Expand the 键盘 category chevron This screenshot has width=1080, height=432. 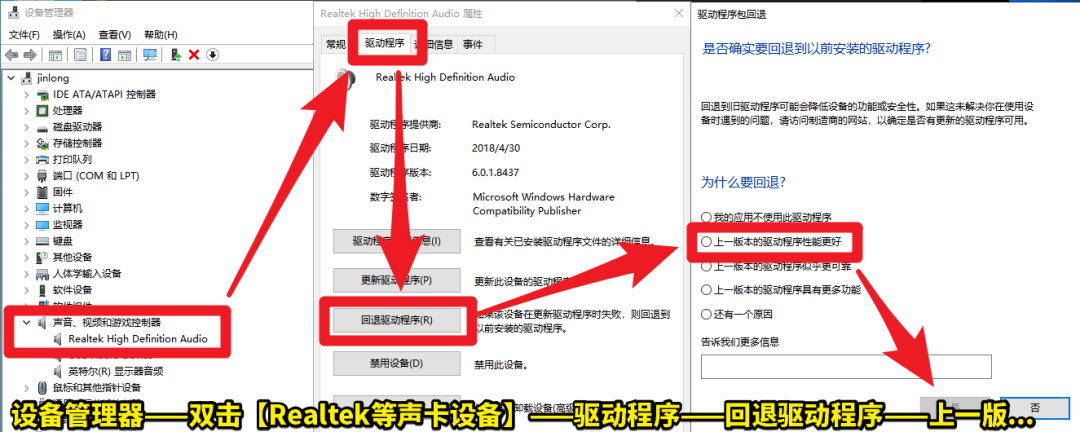26,241
